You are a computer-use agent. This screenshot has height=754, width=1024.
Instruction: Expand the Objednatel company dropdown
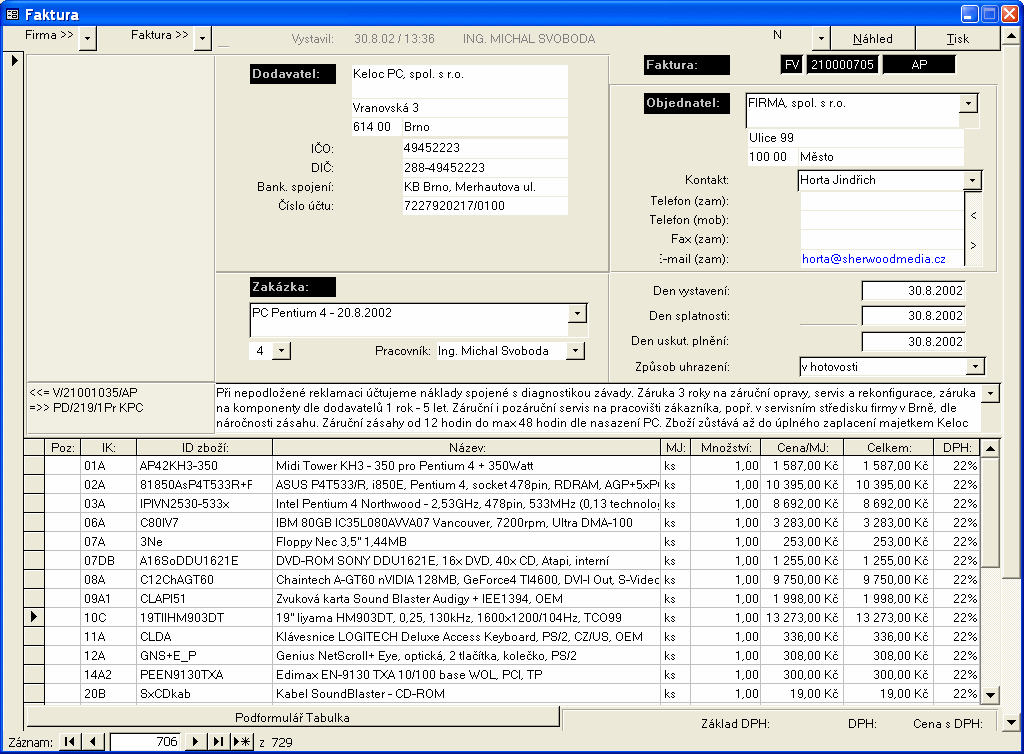pyautogui.click(x=968, y=103)
